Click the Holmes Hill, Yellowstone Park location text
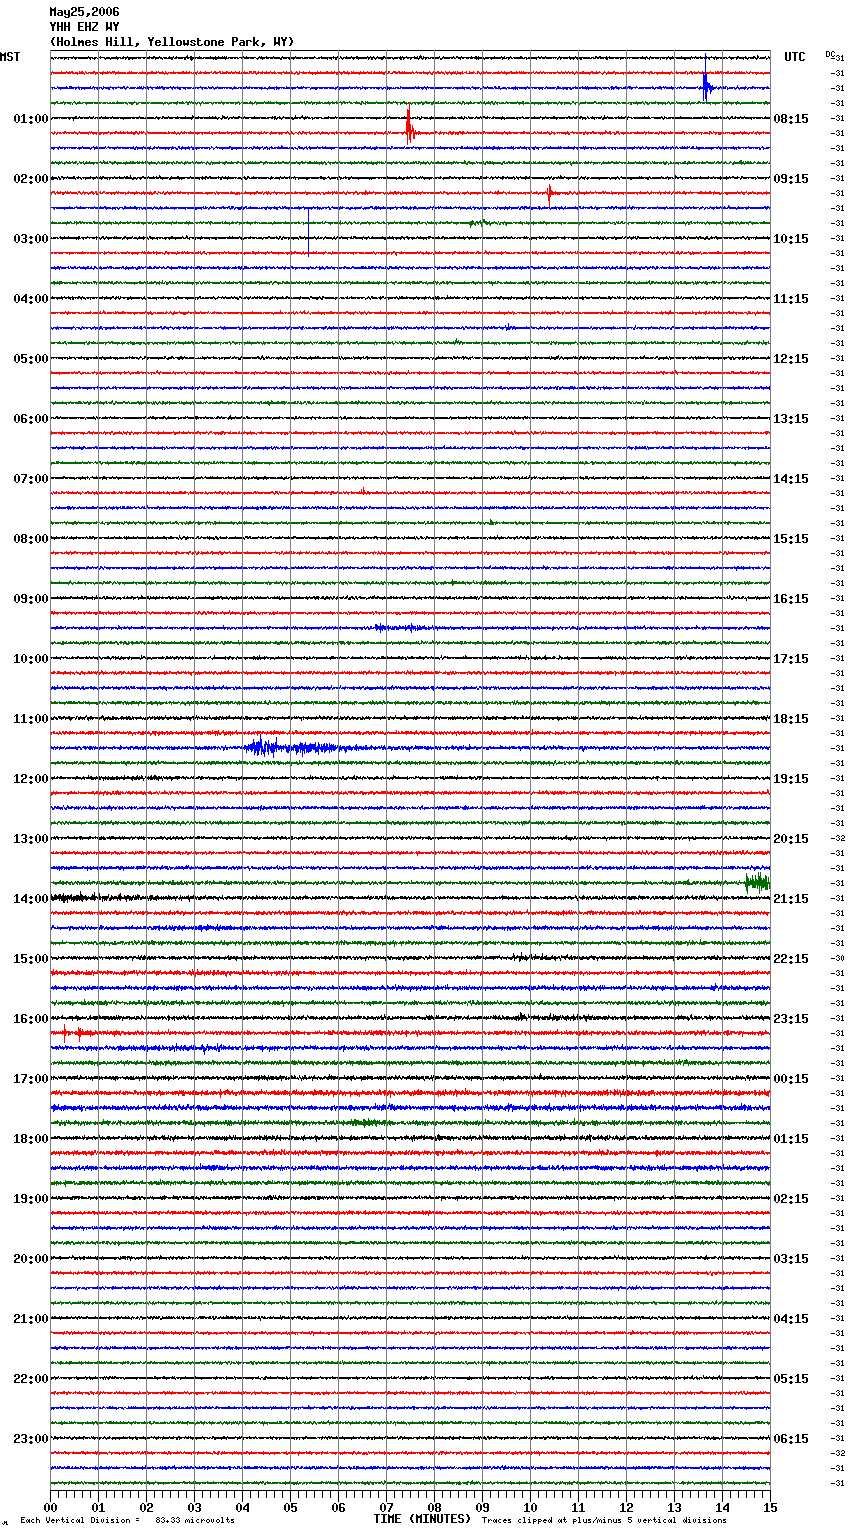The height and width of the screenshot is (1534, 850). click(172, 42)
